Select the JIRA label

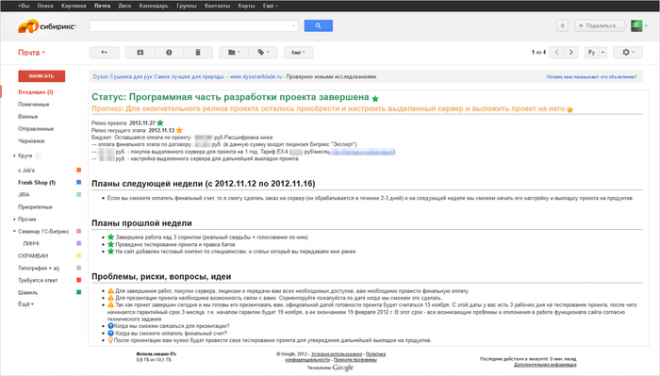pos(24,195)
